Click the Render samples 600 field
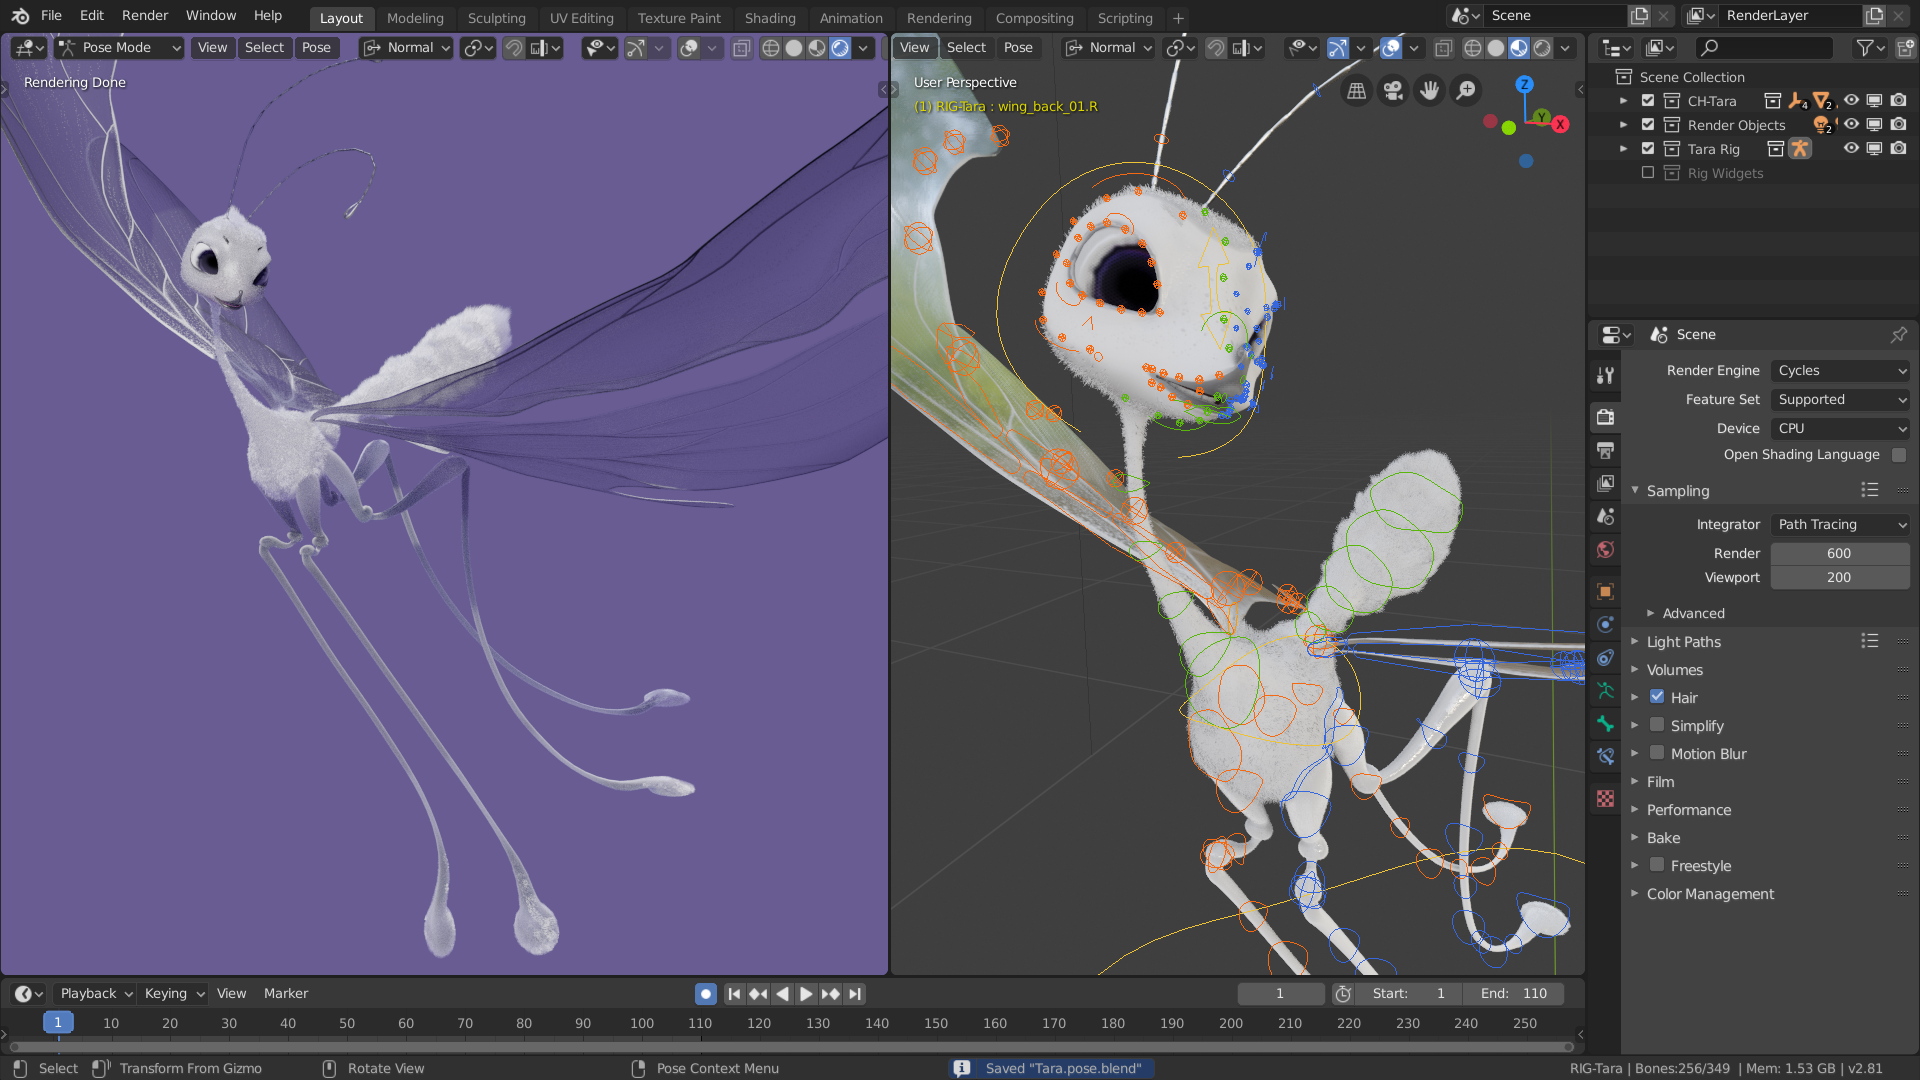This screenshot has width=1920, height=1080. [x=1838, y=553]
